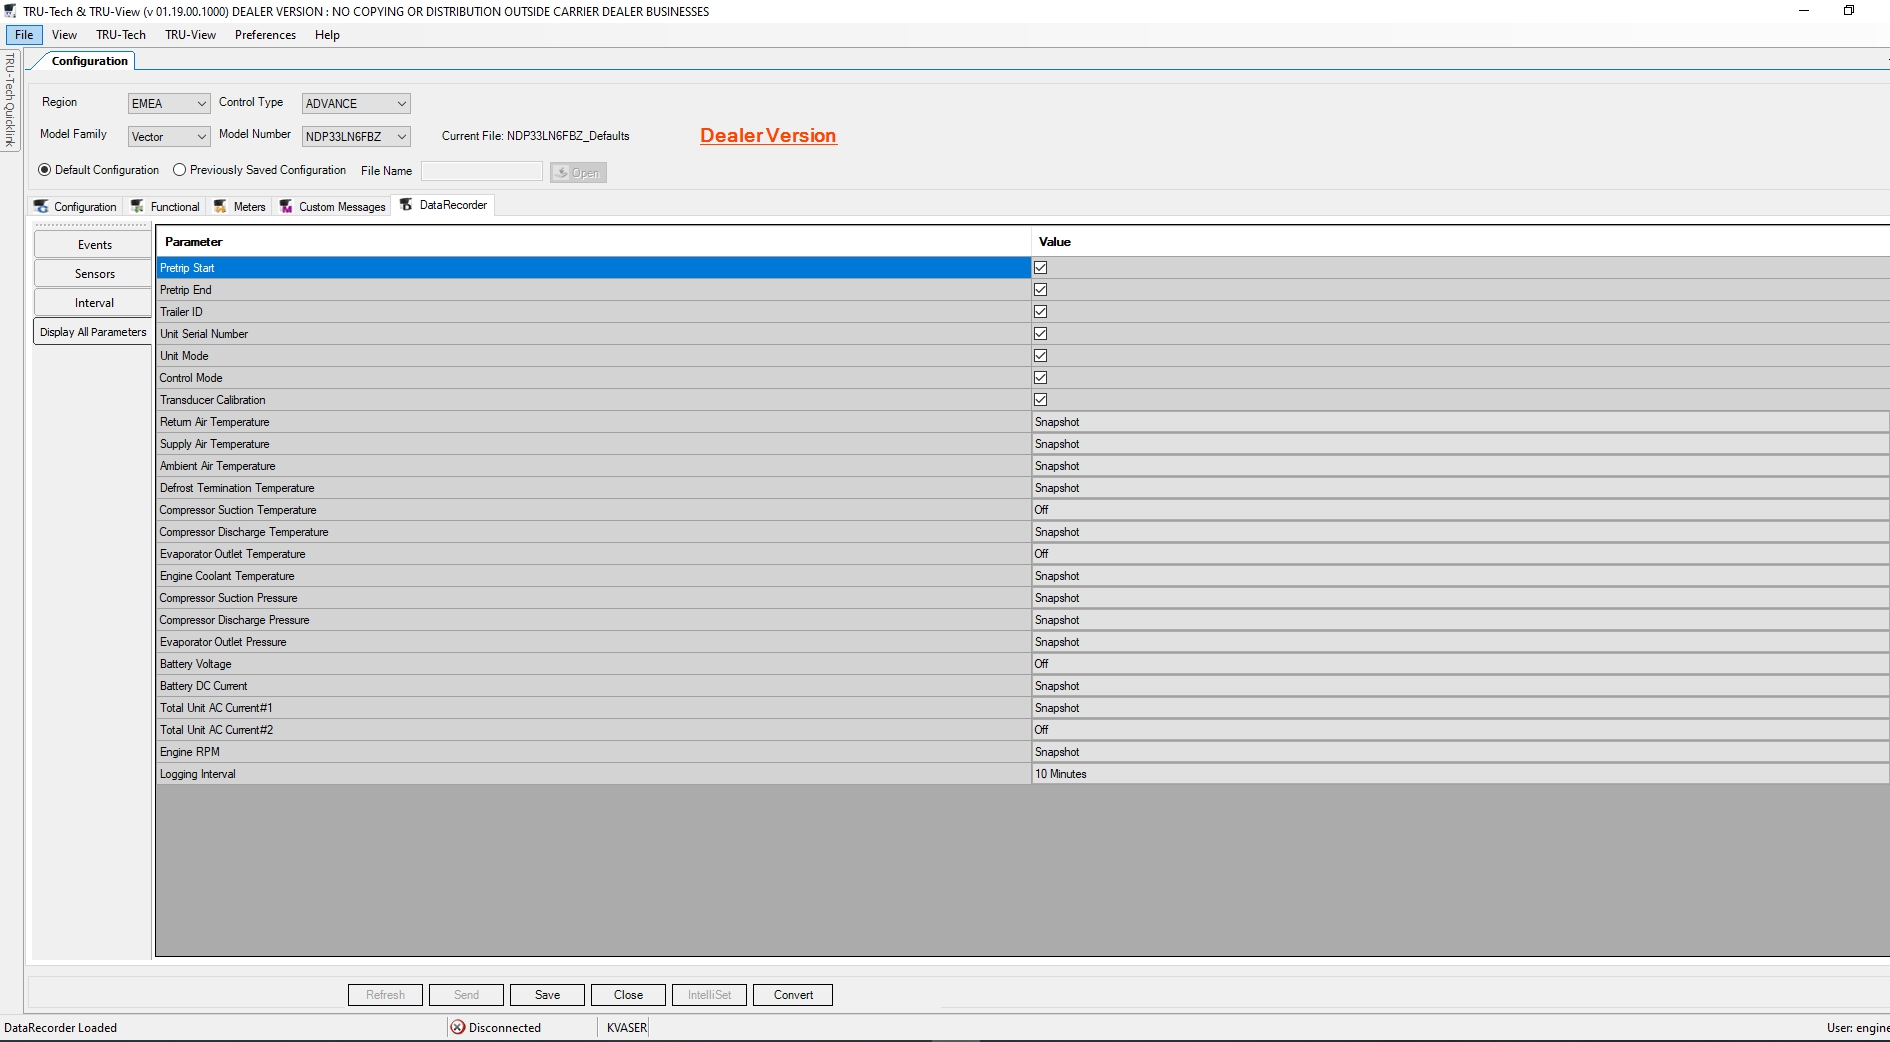Click the Open file icon
This screenshot has height=1042, width=1890.
pyautogui.click(x=560, y=172)
